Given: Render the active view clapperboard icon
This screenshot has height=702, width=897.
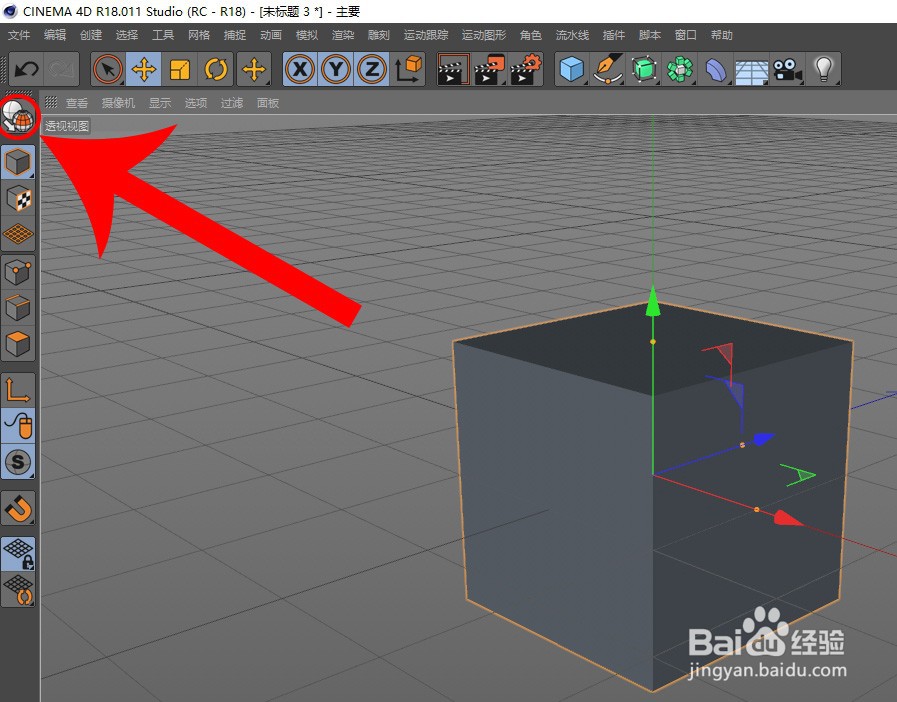Looking at the screenshot, I should (454, 69).
